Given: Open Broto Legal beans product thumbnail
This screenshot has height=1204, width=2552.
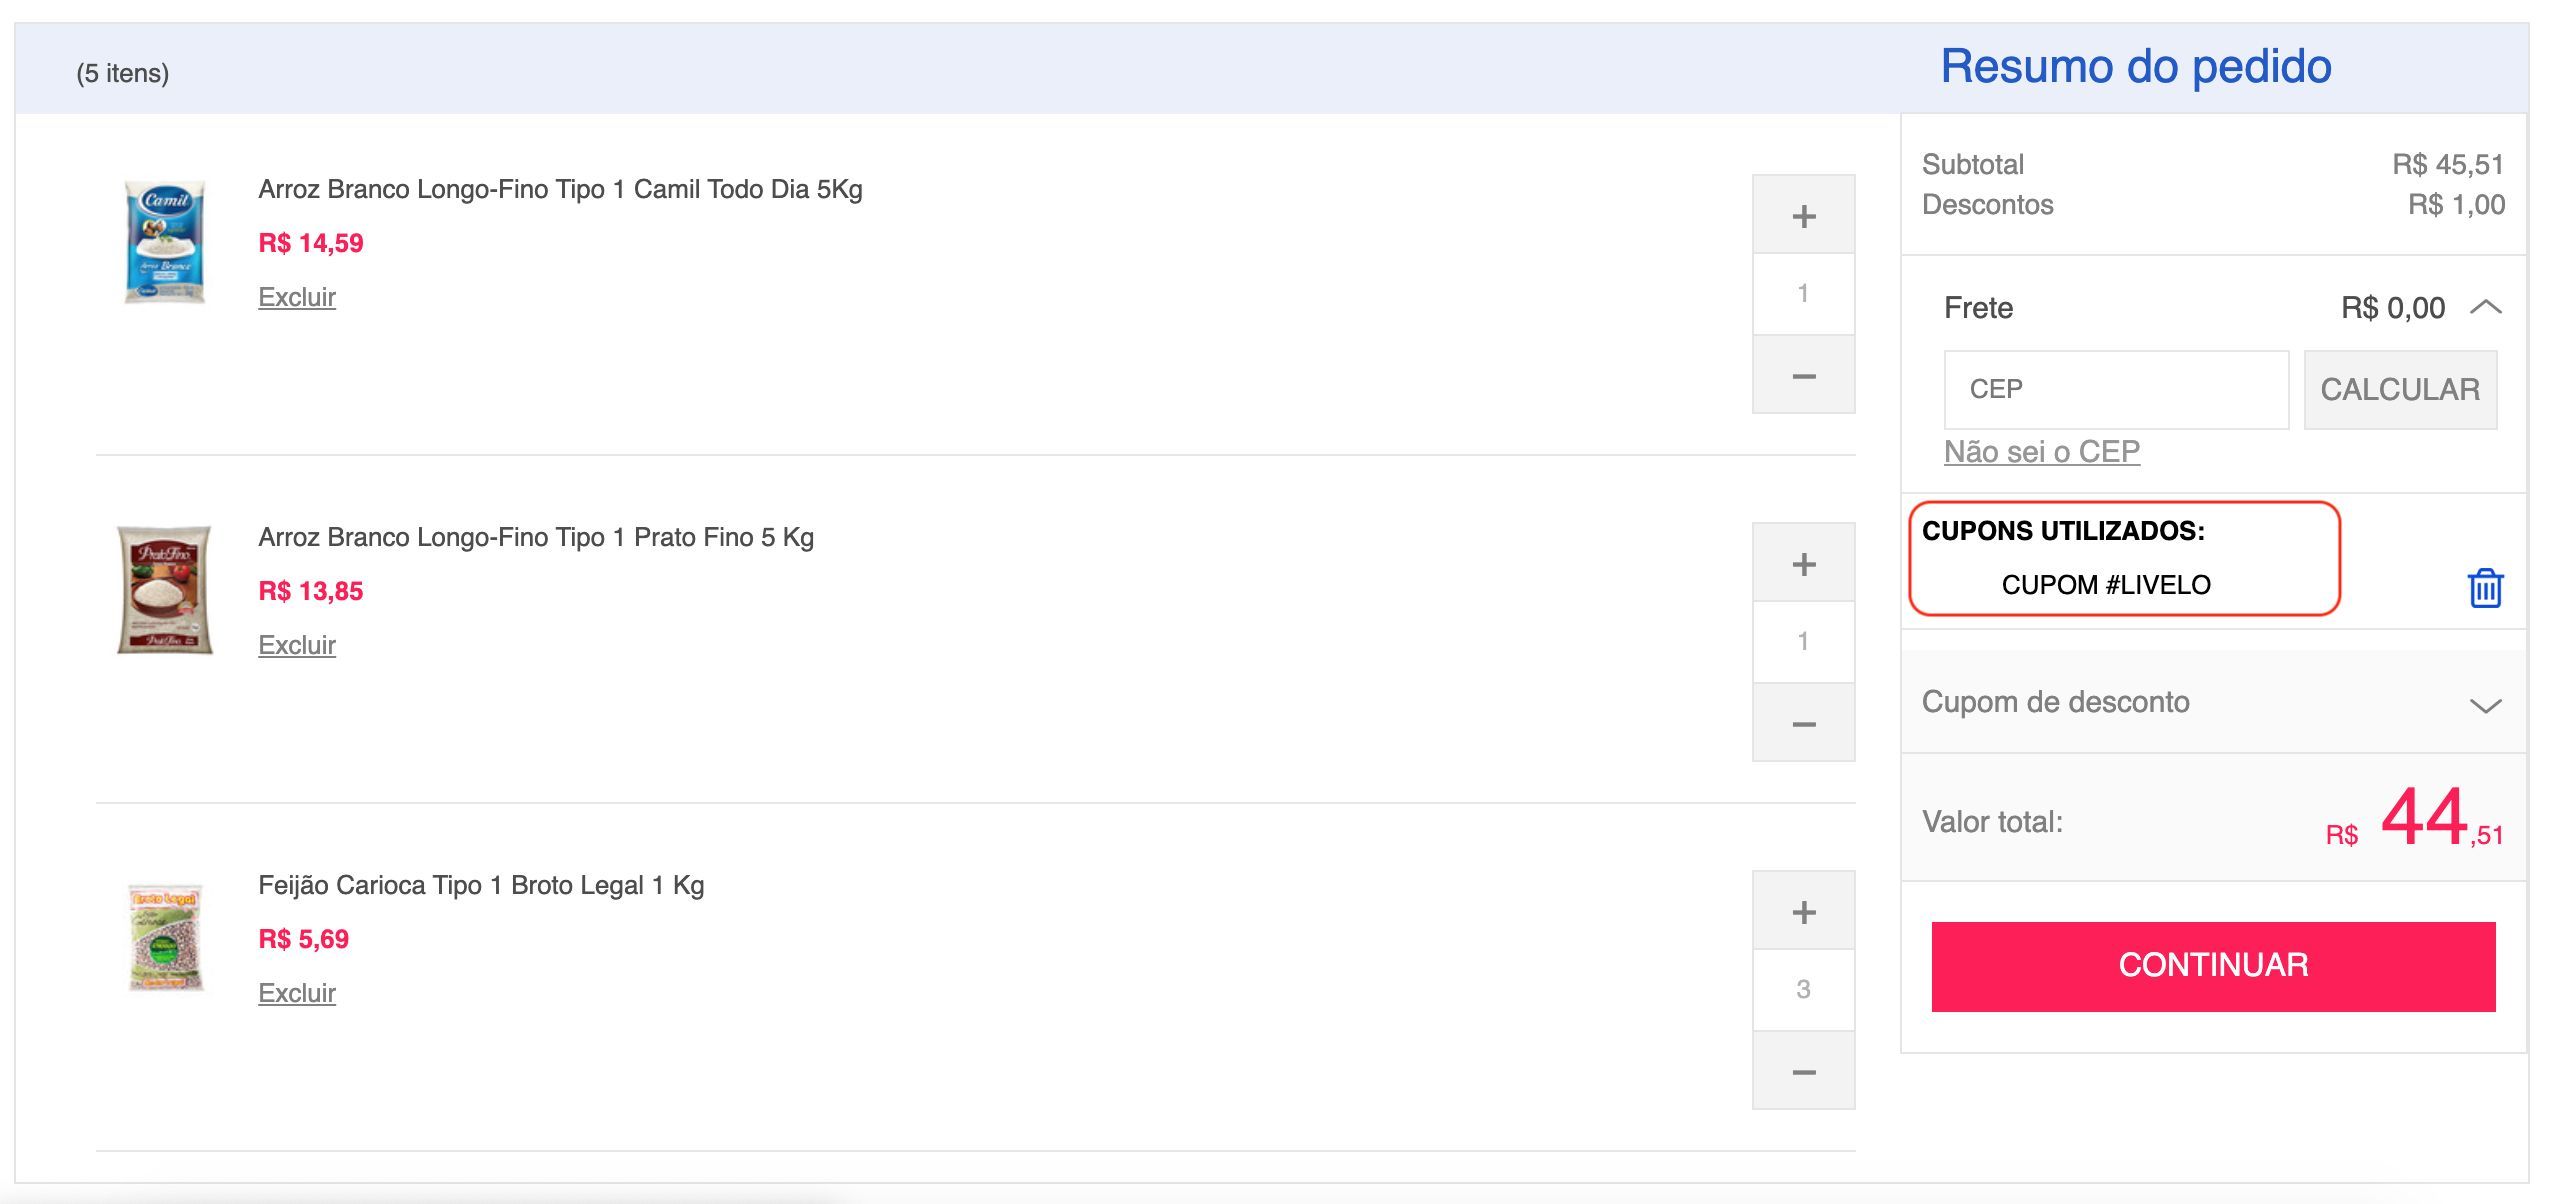Looking at the screenshot, I should click(166, 937).
